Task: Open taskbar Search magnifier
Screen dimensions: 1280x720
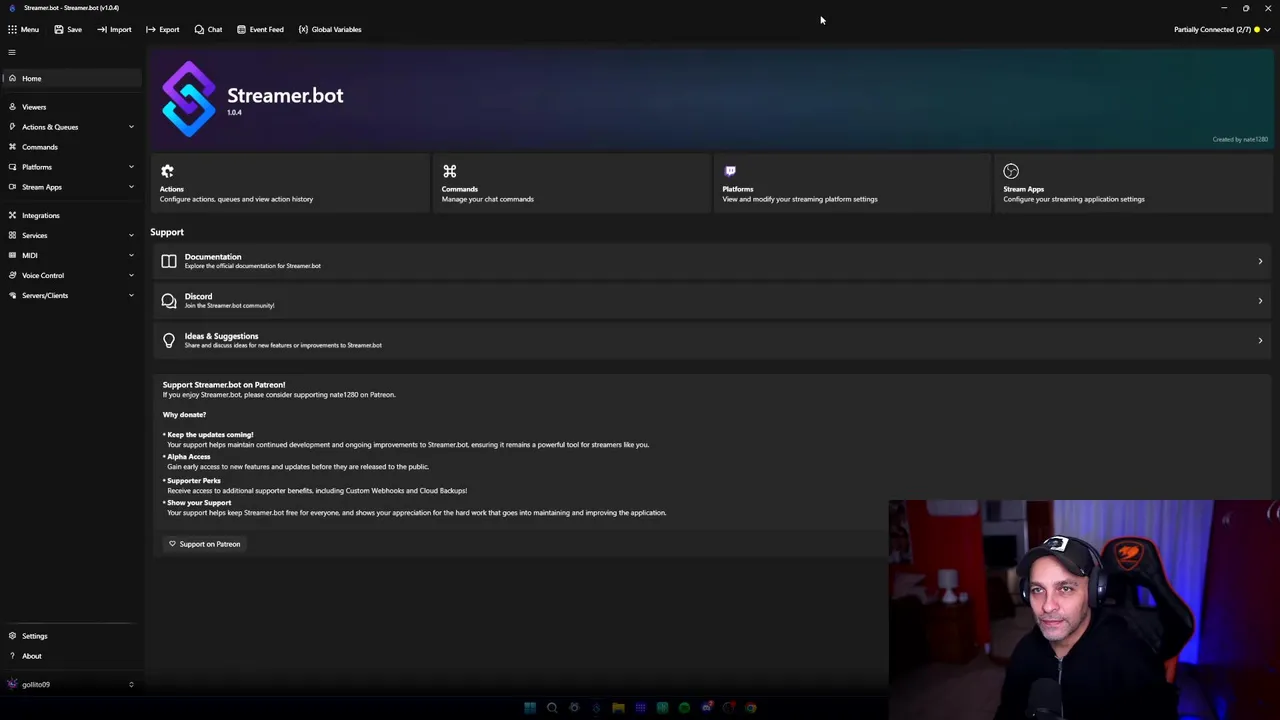Action: [552, 708]
